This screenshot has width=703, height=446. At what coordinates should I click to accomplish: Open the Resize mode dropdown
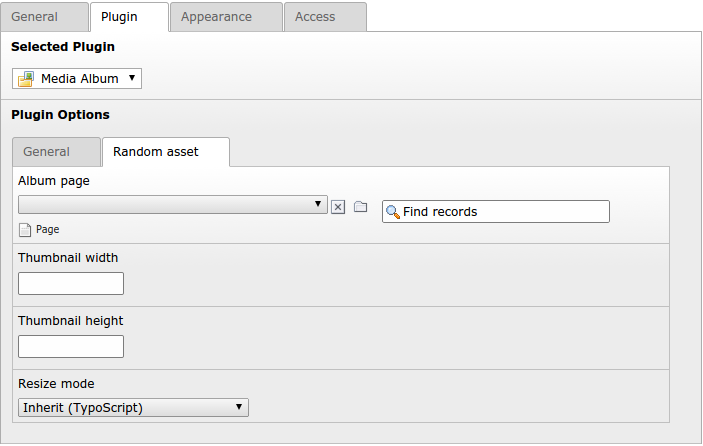(x=133, y=407)
